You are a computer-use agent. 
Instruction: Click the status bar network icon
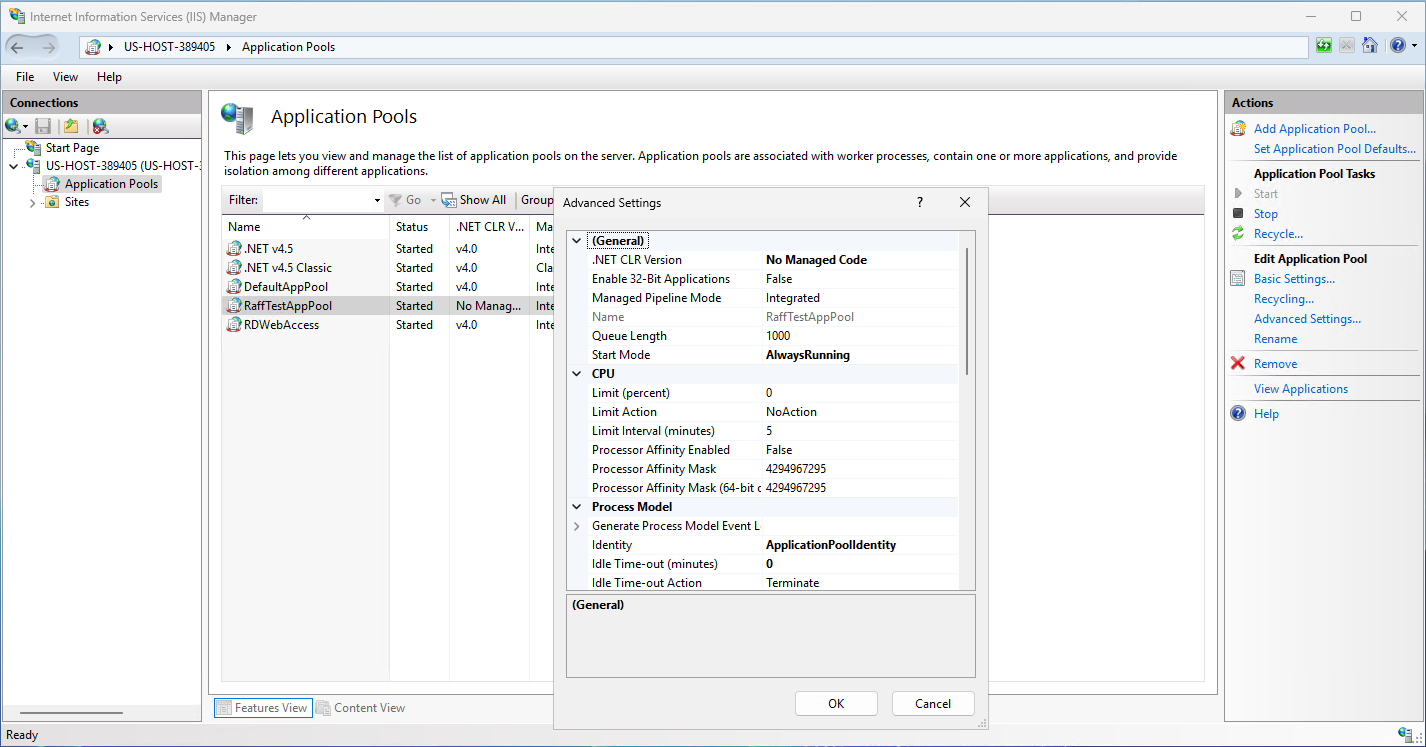pyautogui.click(x=1406, y=735)
